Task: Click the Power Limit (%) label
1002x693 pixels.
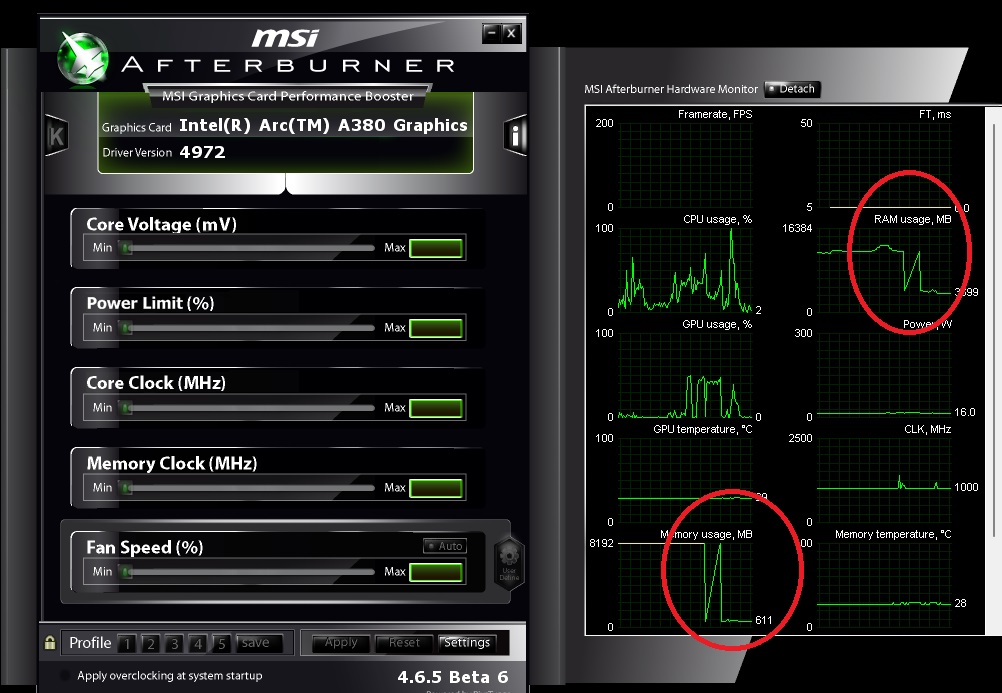Action: [150, 303]
